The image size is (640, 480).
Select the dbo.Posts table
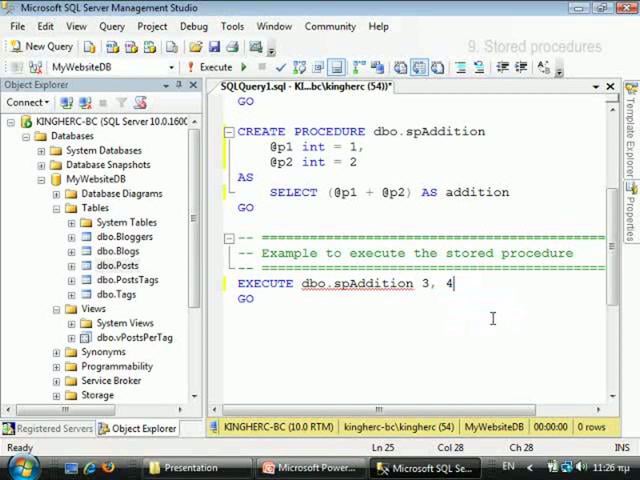point(118,266)
